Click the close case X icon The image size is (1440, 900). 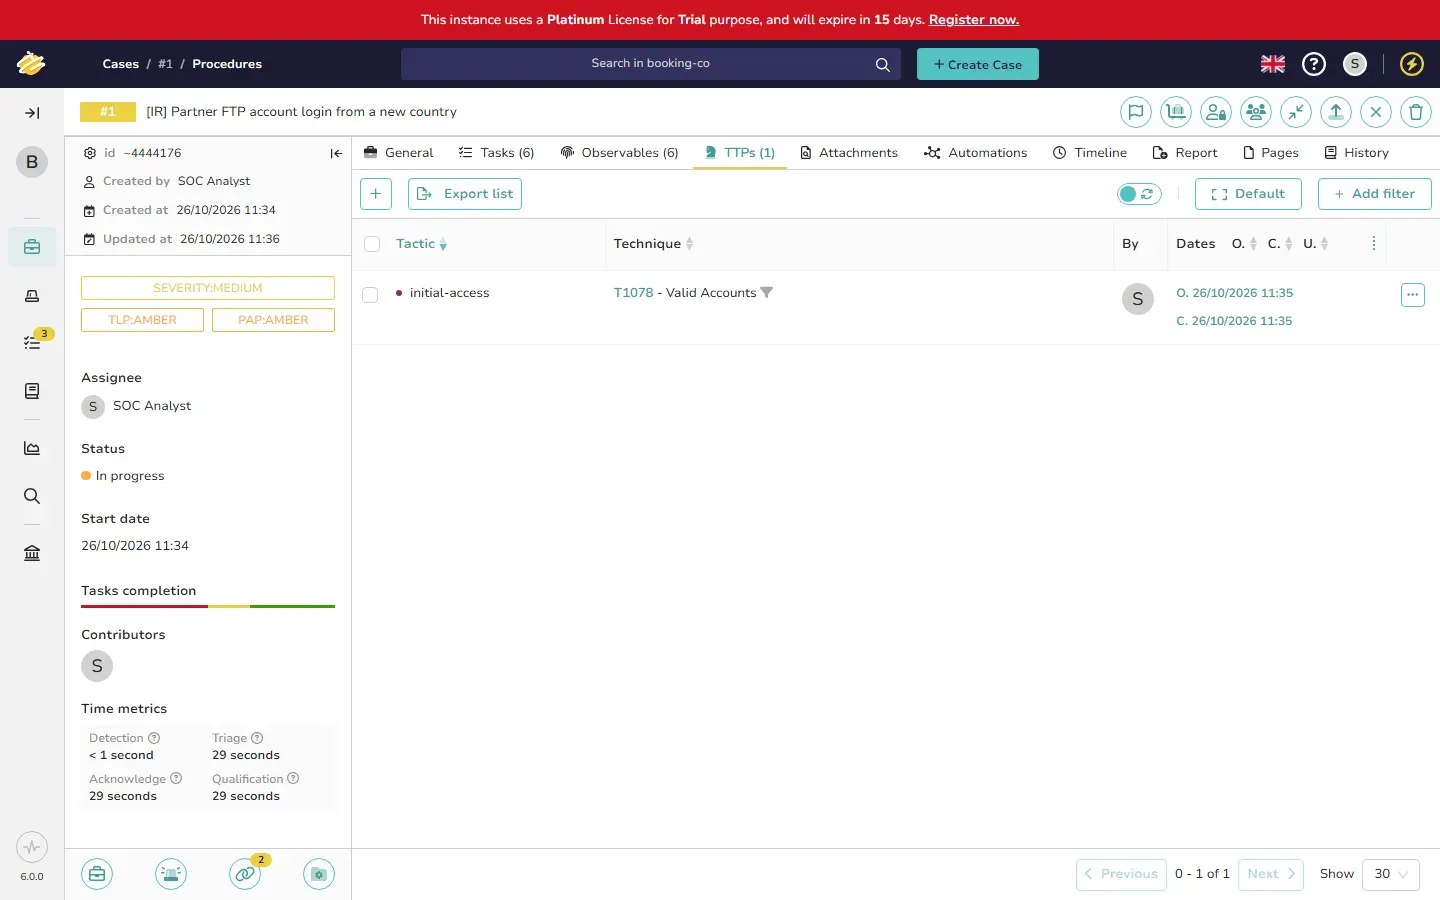click(1376, 112)
